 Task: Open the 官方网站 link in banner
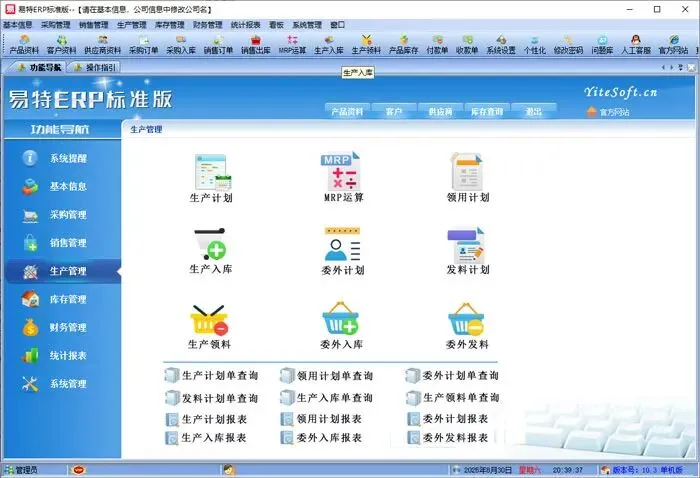pyautogui.click(x=608, y=112)
